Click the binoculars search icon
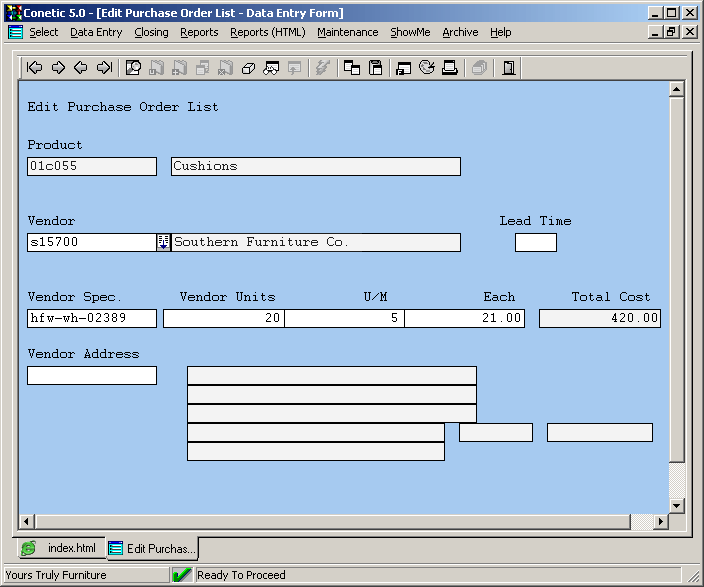The height and width of the screenshot is (587, 704). (x=271, y=68)
